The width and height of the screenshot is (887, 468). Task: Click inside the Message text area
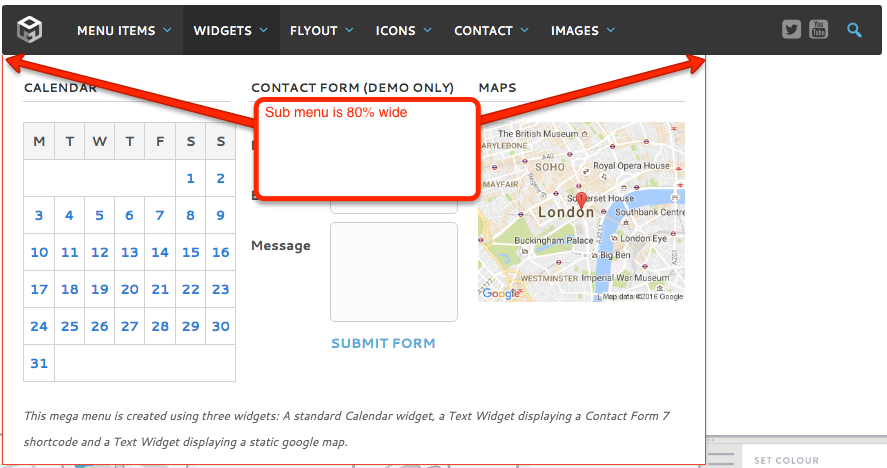click(x=393, y=271)
